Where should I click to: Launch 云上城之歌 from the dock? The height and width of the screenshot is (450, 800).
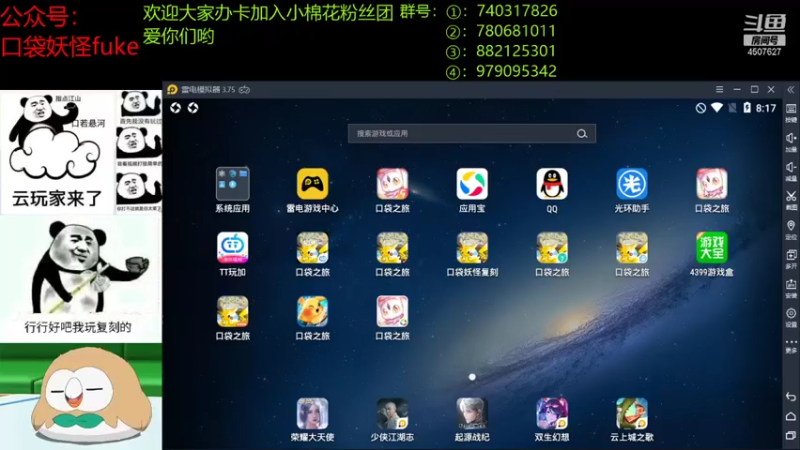tap(632, 414)
